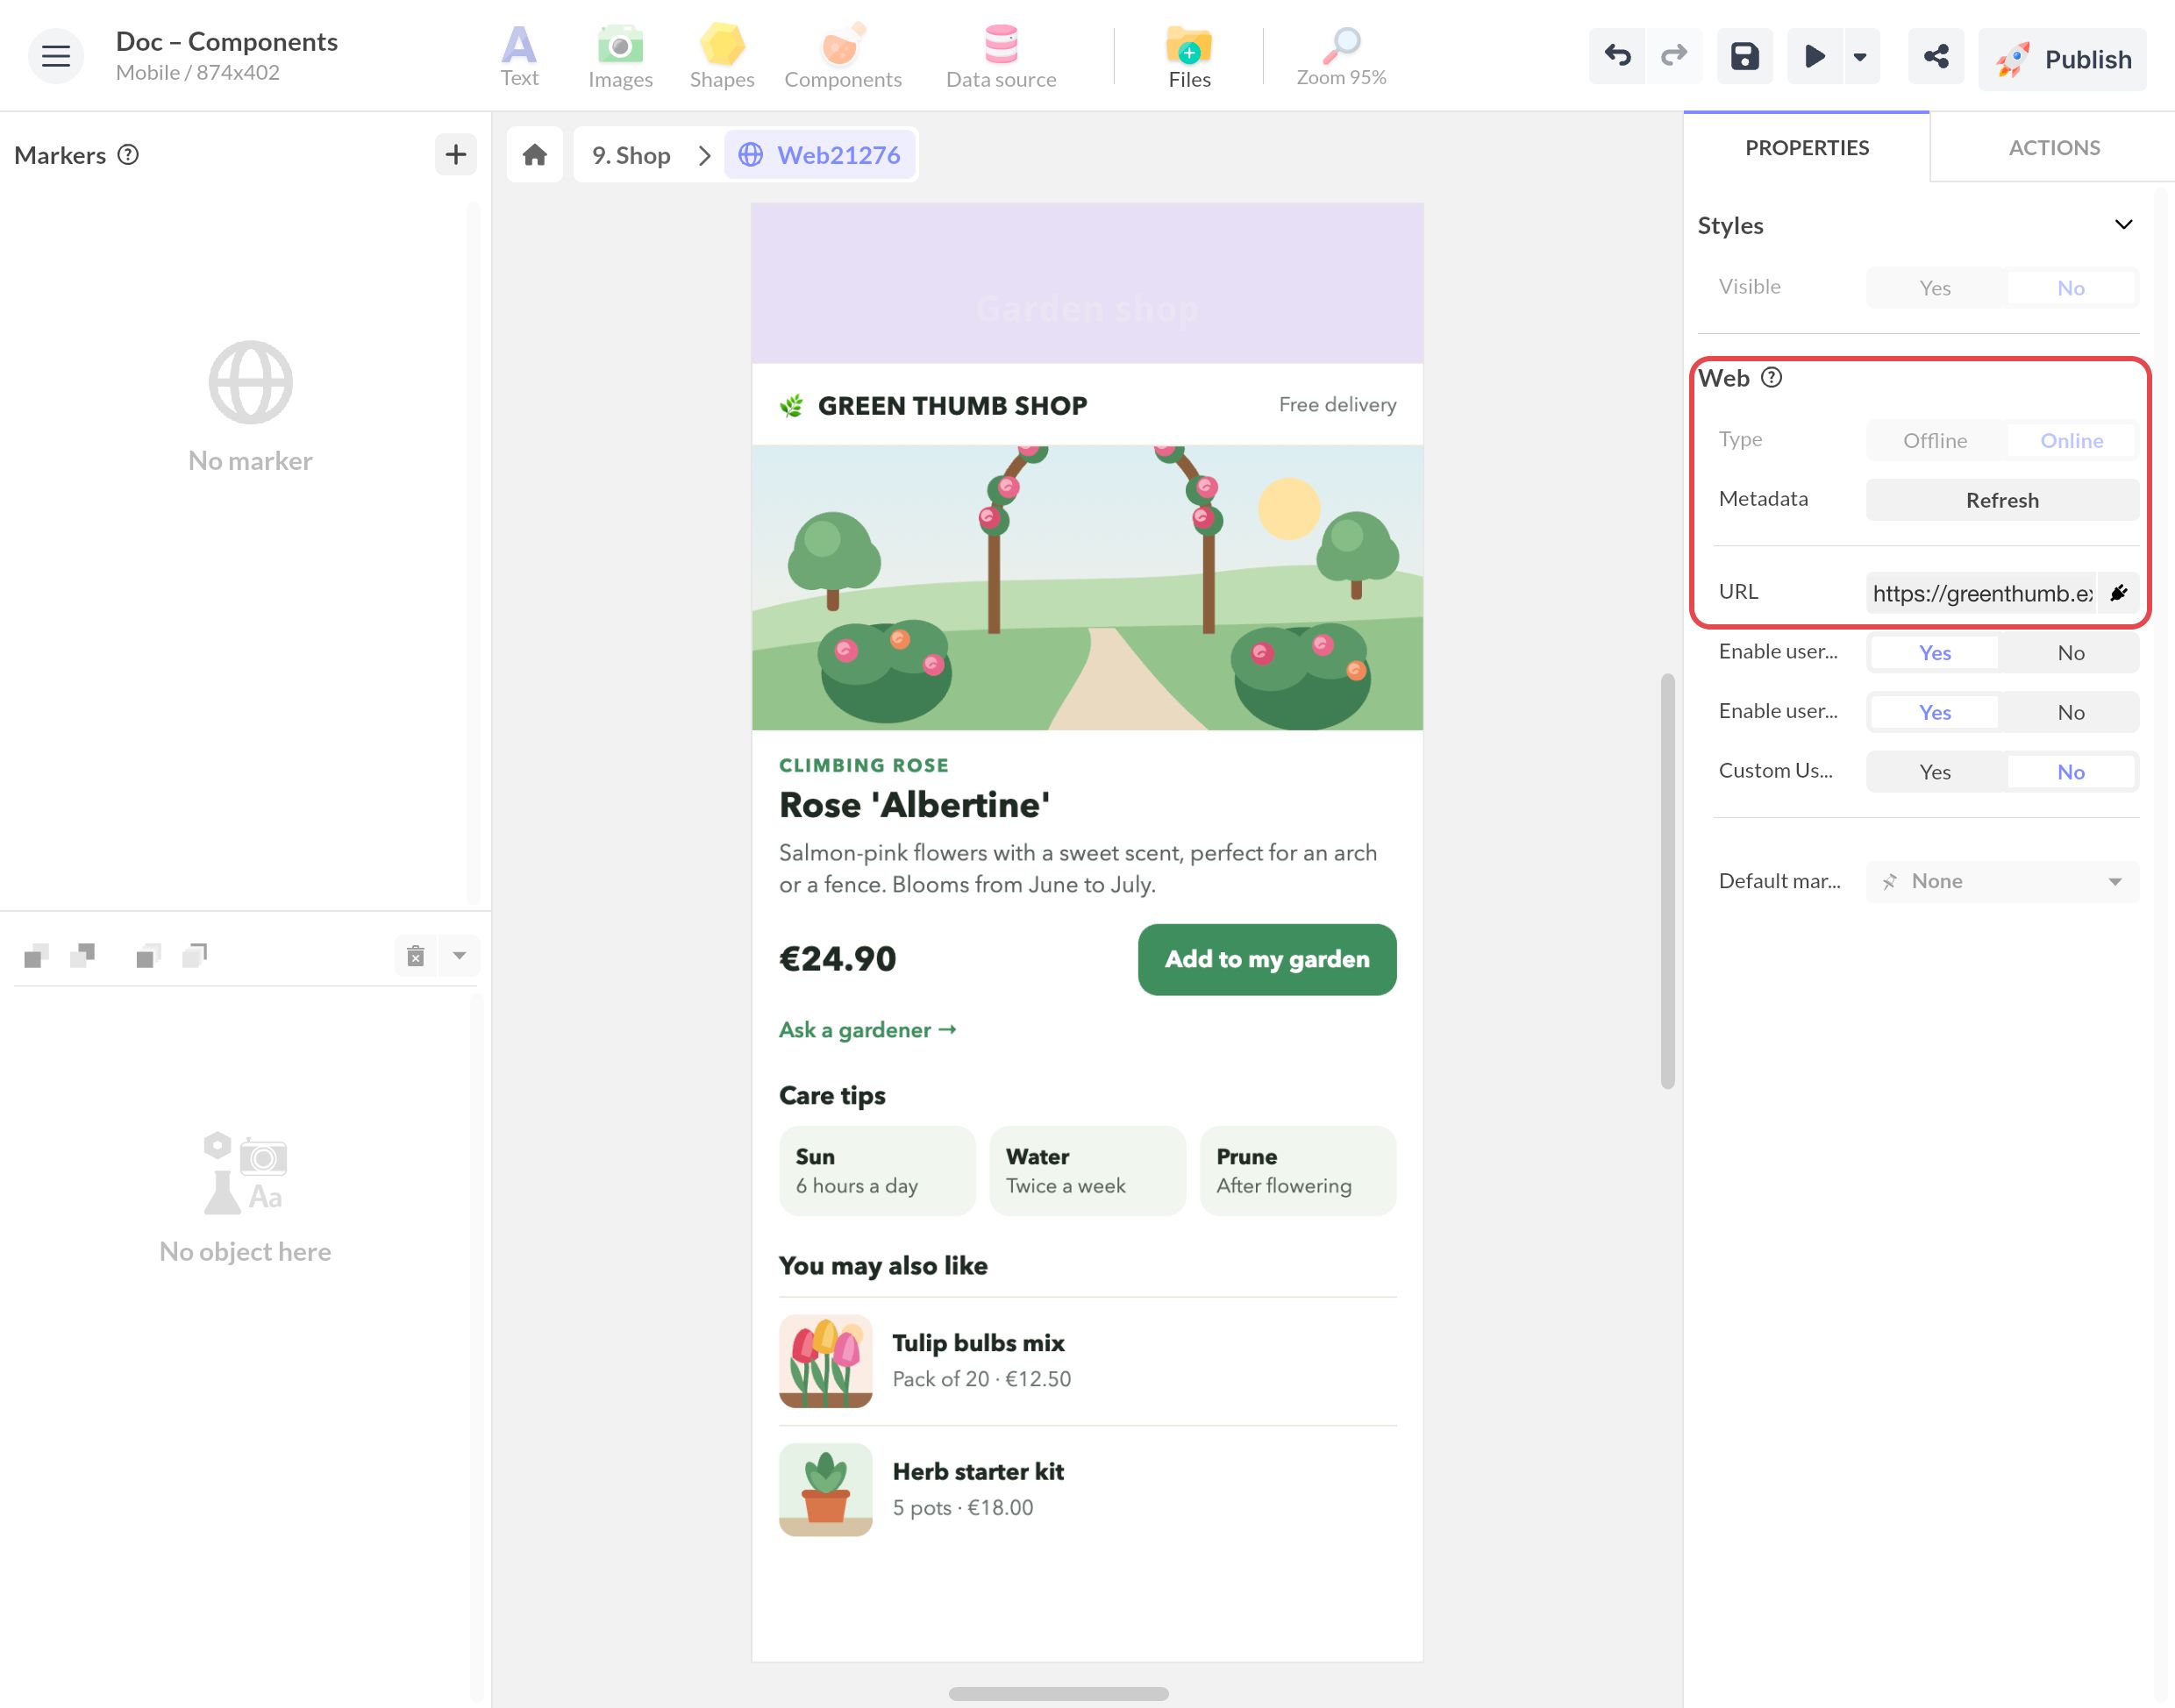The height and width of the screenshot is (1708, 2175).
Task: Click the Metadata Refresh button
Action: point(2002,500)
